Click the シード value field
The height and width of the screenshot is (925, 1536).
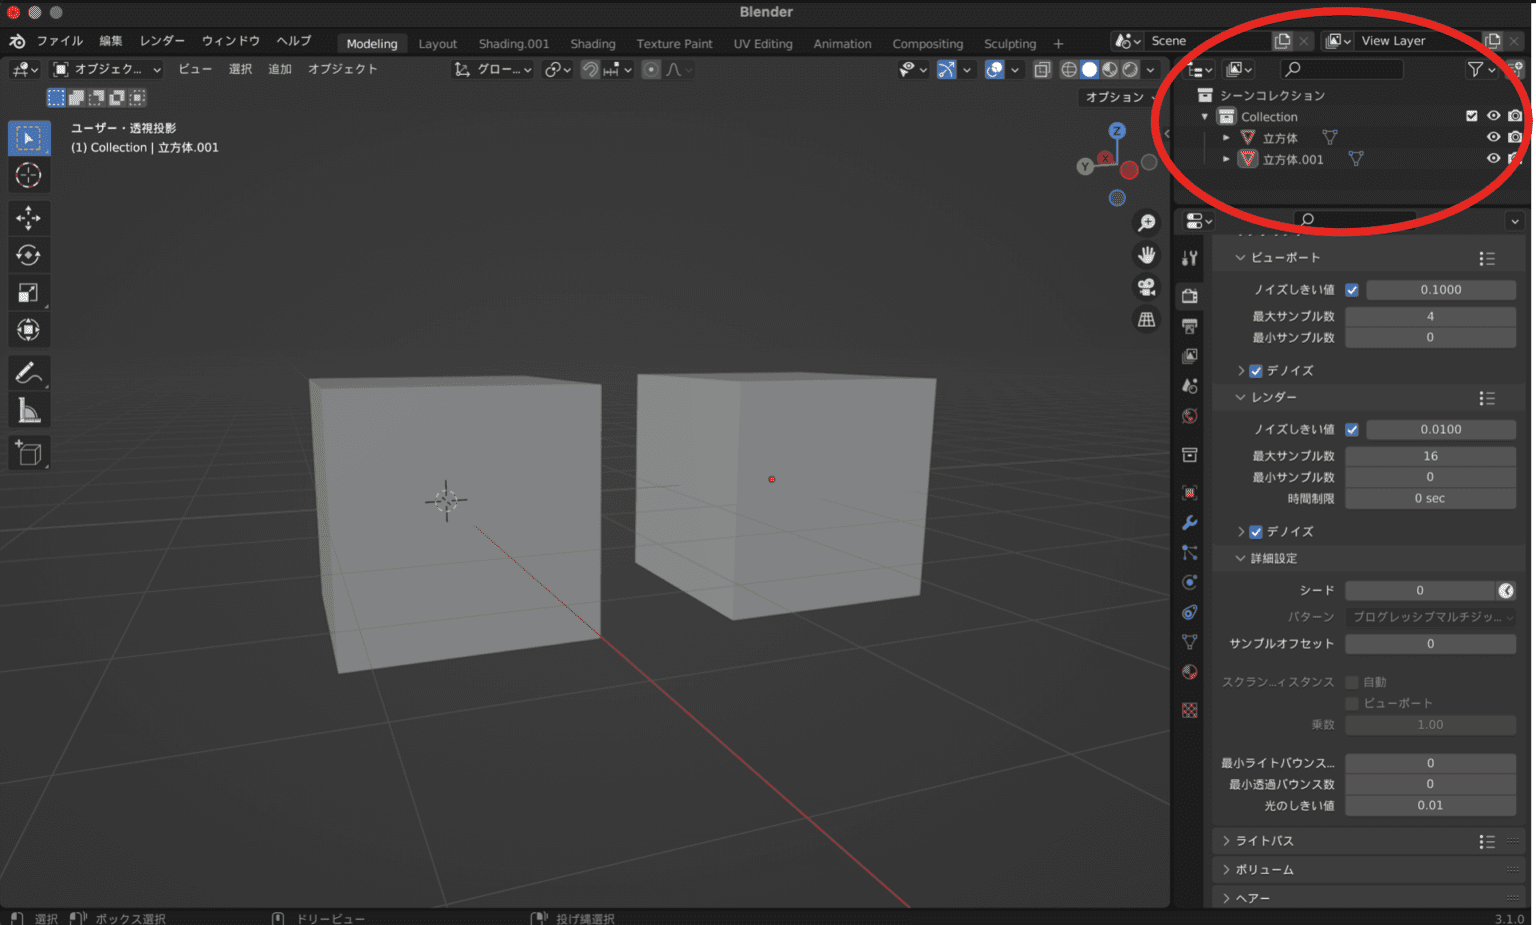(1420, 590)
